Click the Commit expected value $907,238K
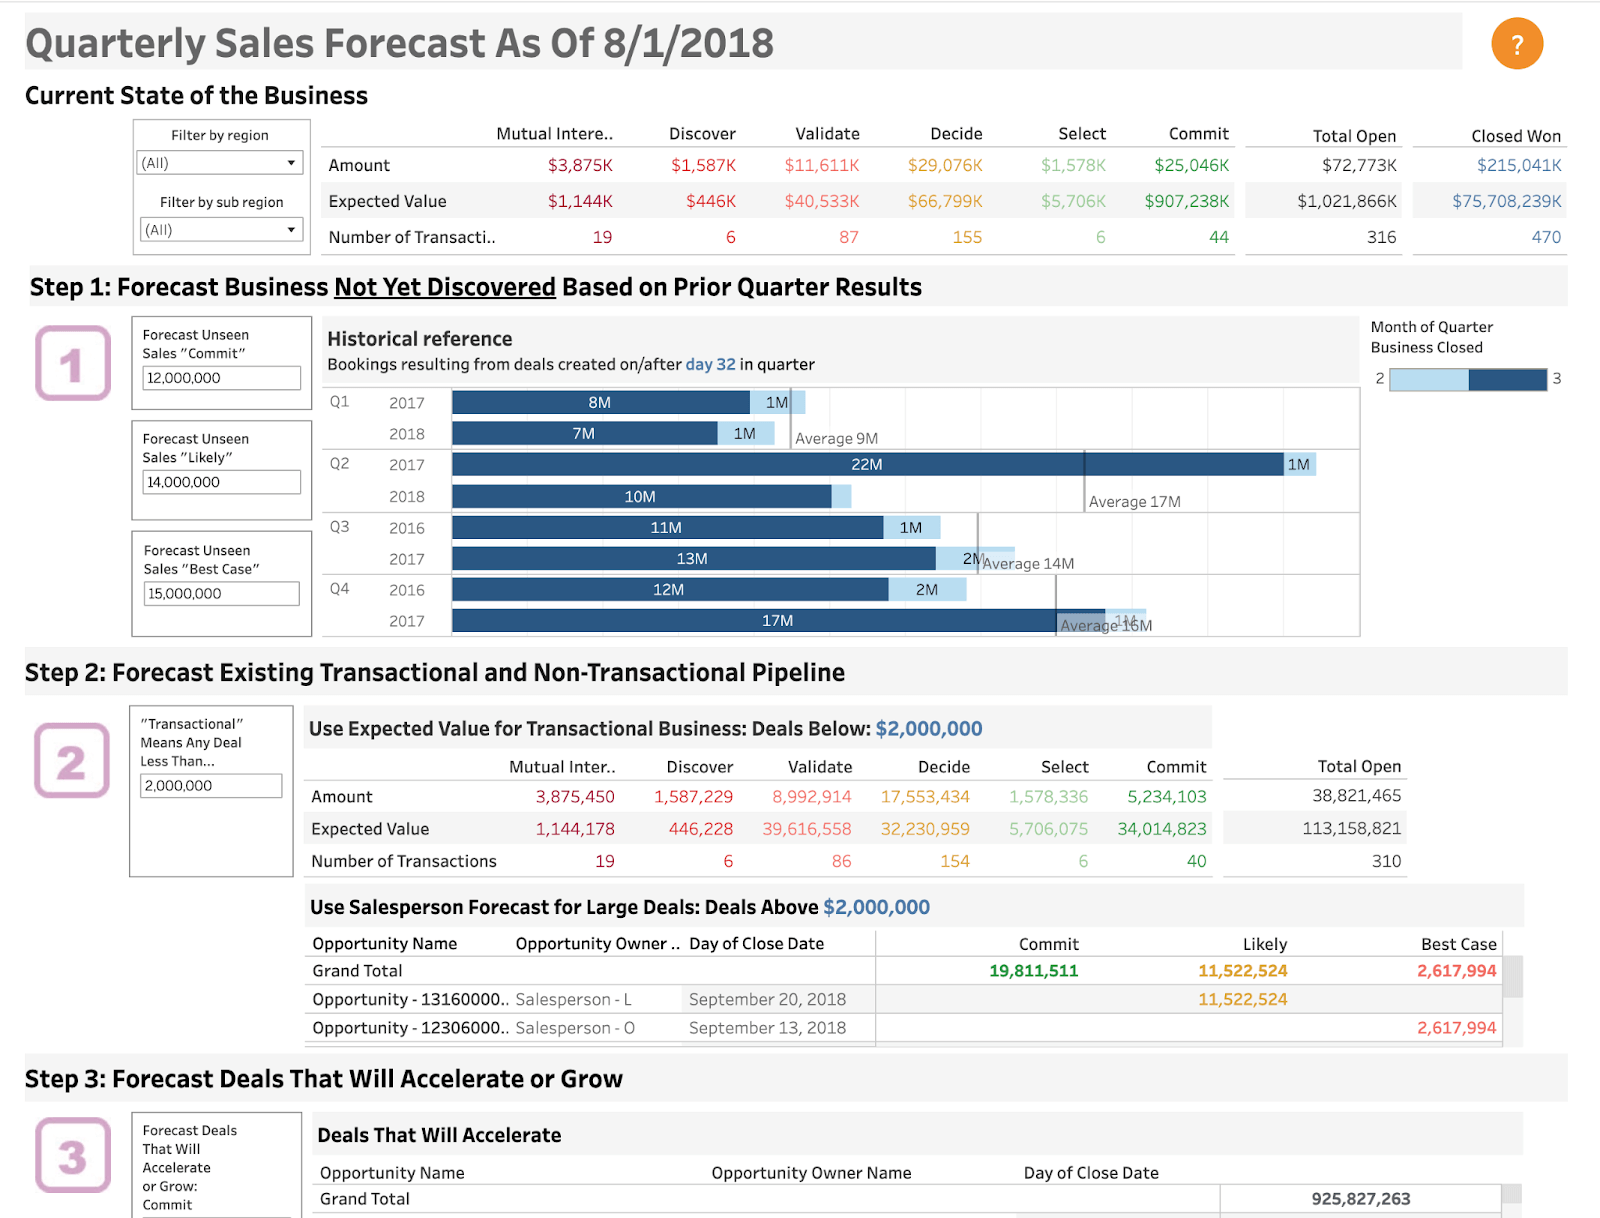This screenshot has width=1600, height=1218. [x=1187, y=201]
